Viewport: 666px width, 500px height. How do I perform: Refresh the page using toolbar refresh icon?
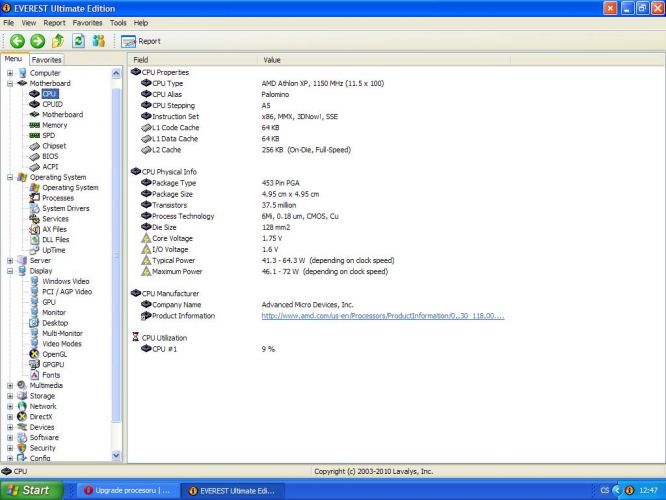78,41
